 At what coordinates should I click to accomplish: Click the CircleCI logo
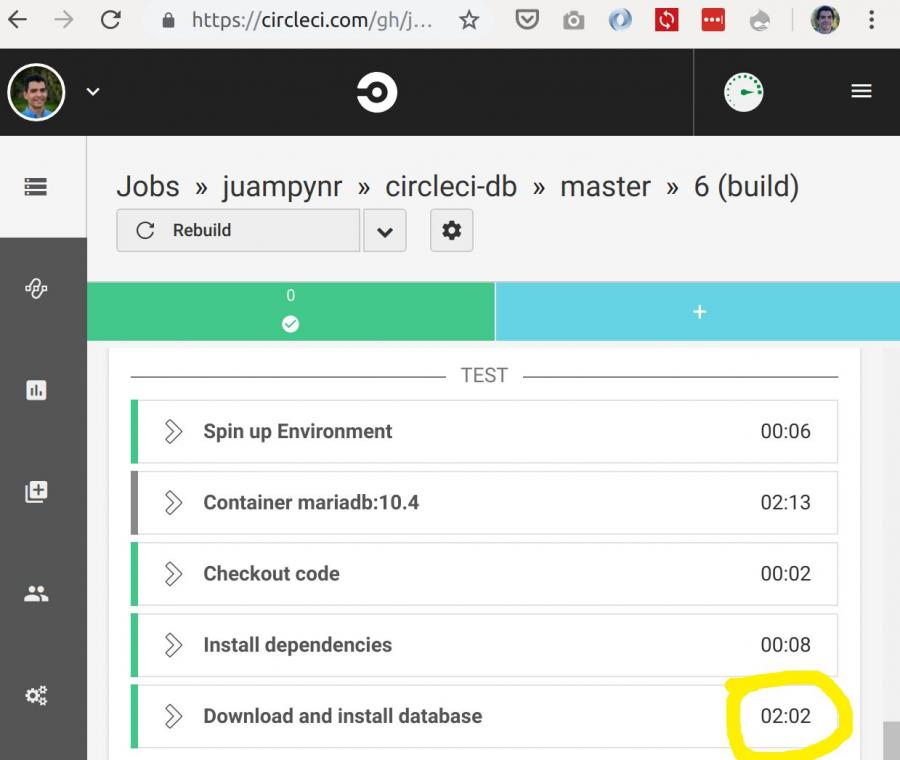click(x=377, y=92)
